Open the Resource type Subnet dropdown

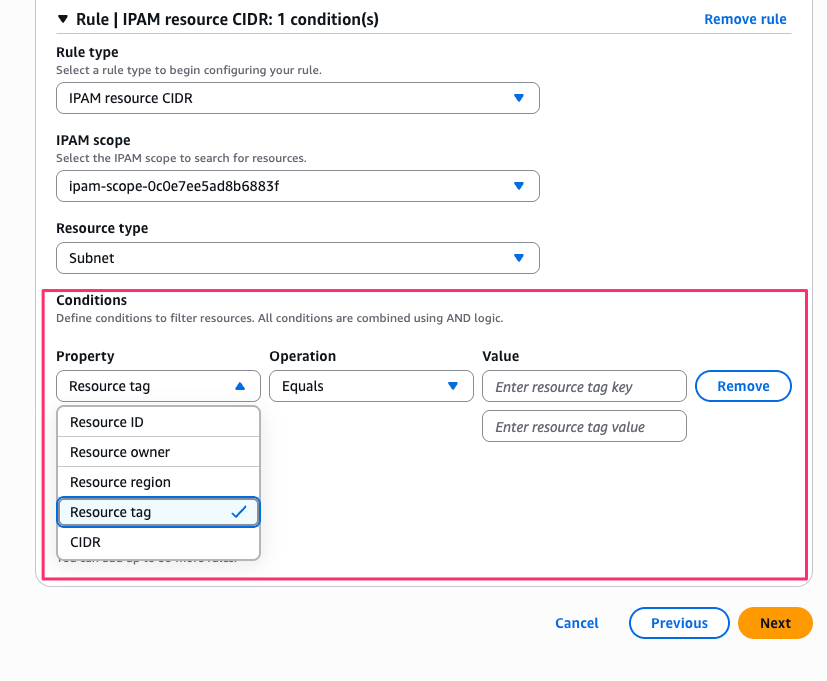click(x=297, y=258)
